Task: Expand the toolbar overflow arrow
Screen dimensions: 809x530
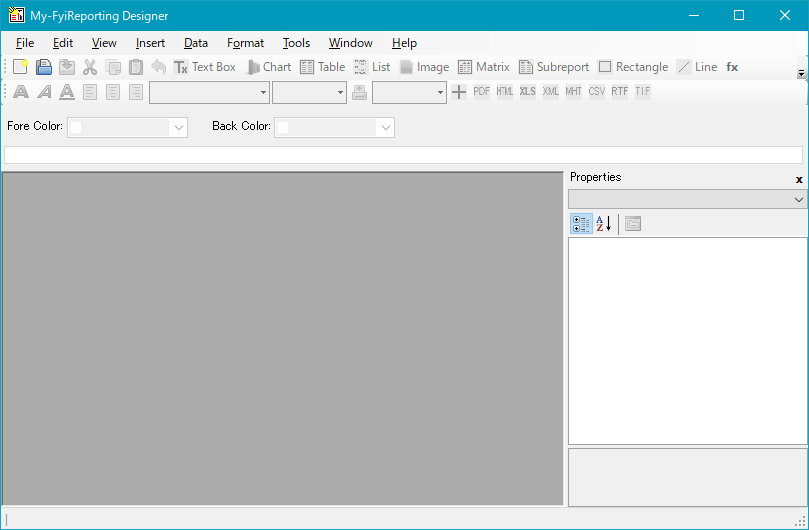Action: 801,73
